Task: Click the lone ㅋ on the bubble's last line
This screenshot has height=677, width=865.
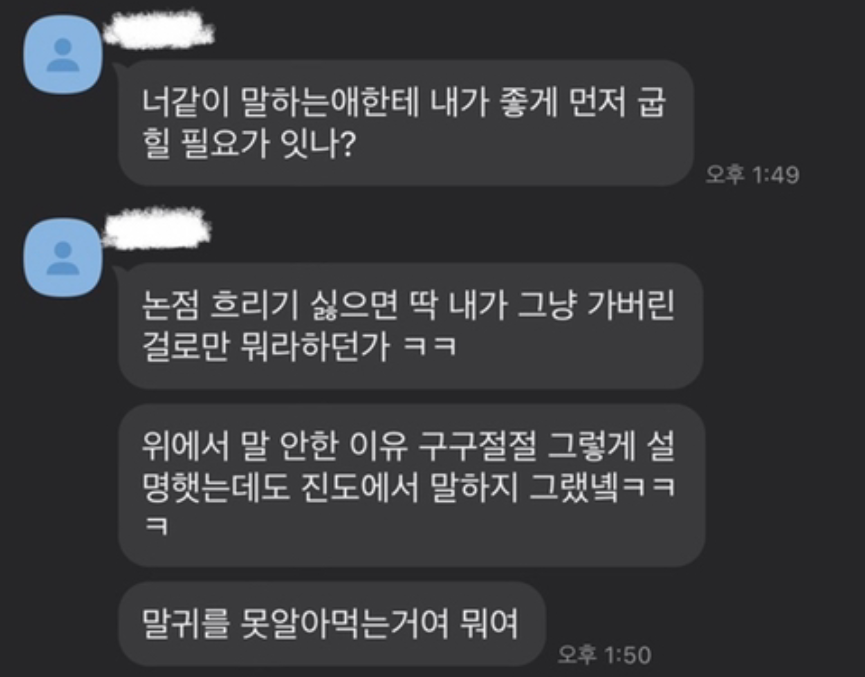Action: tap(156, 525)
